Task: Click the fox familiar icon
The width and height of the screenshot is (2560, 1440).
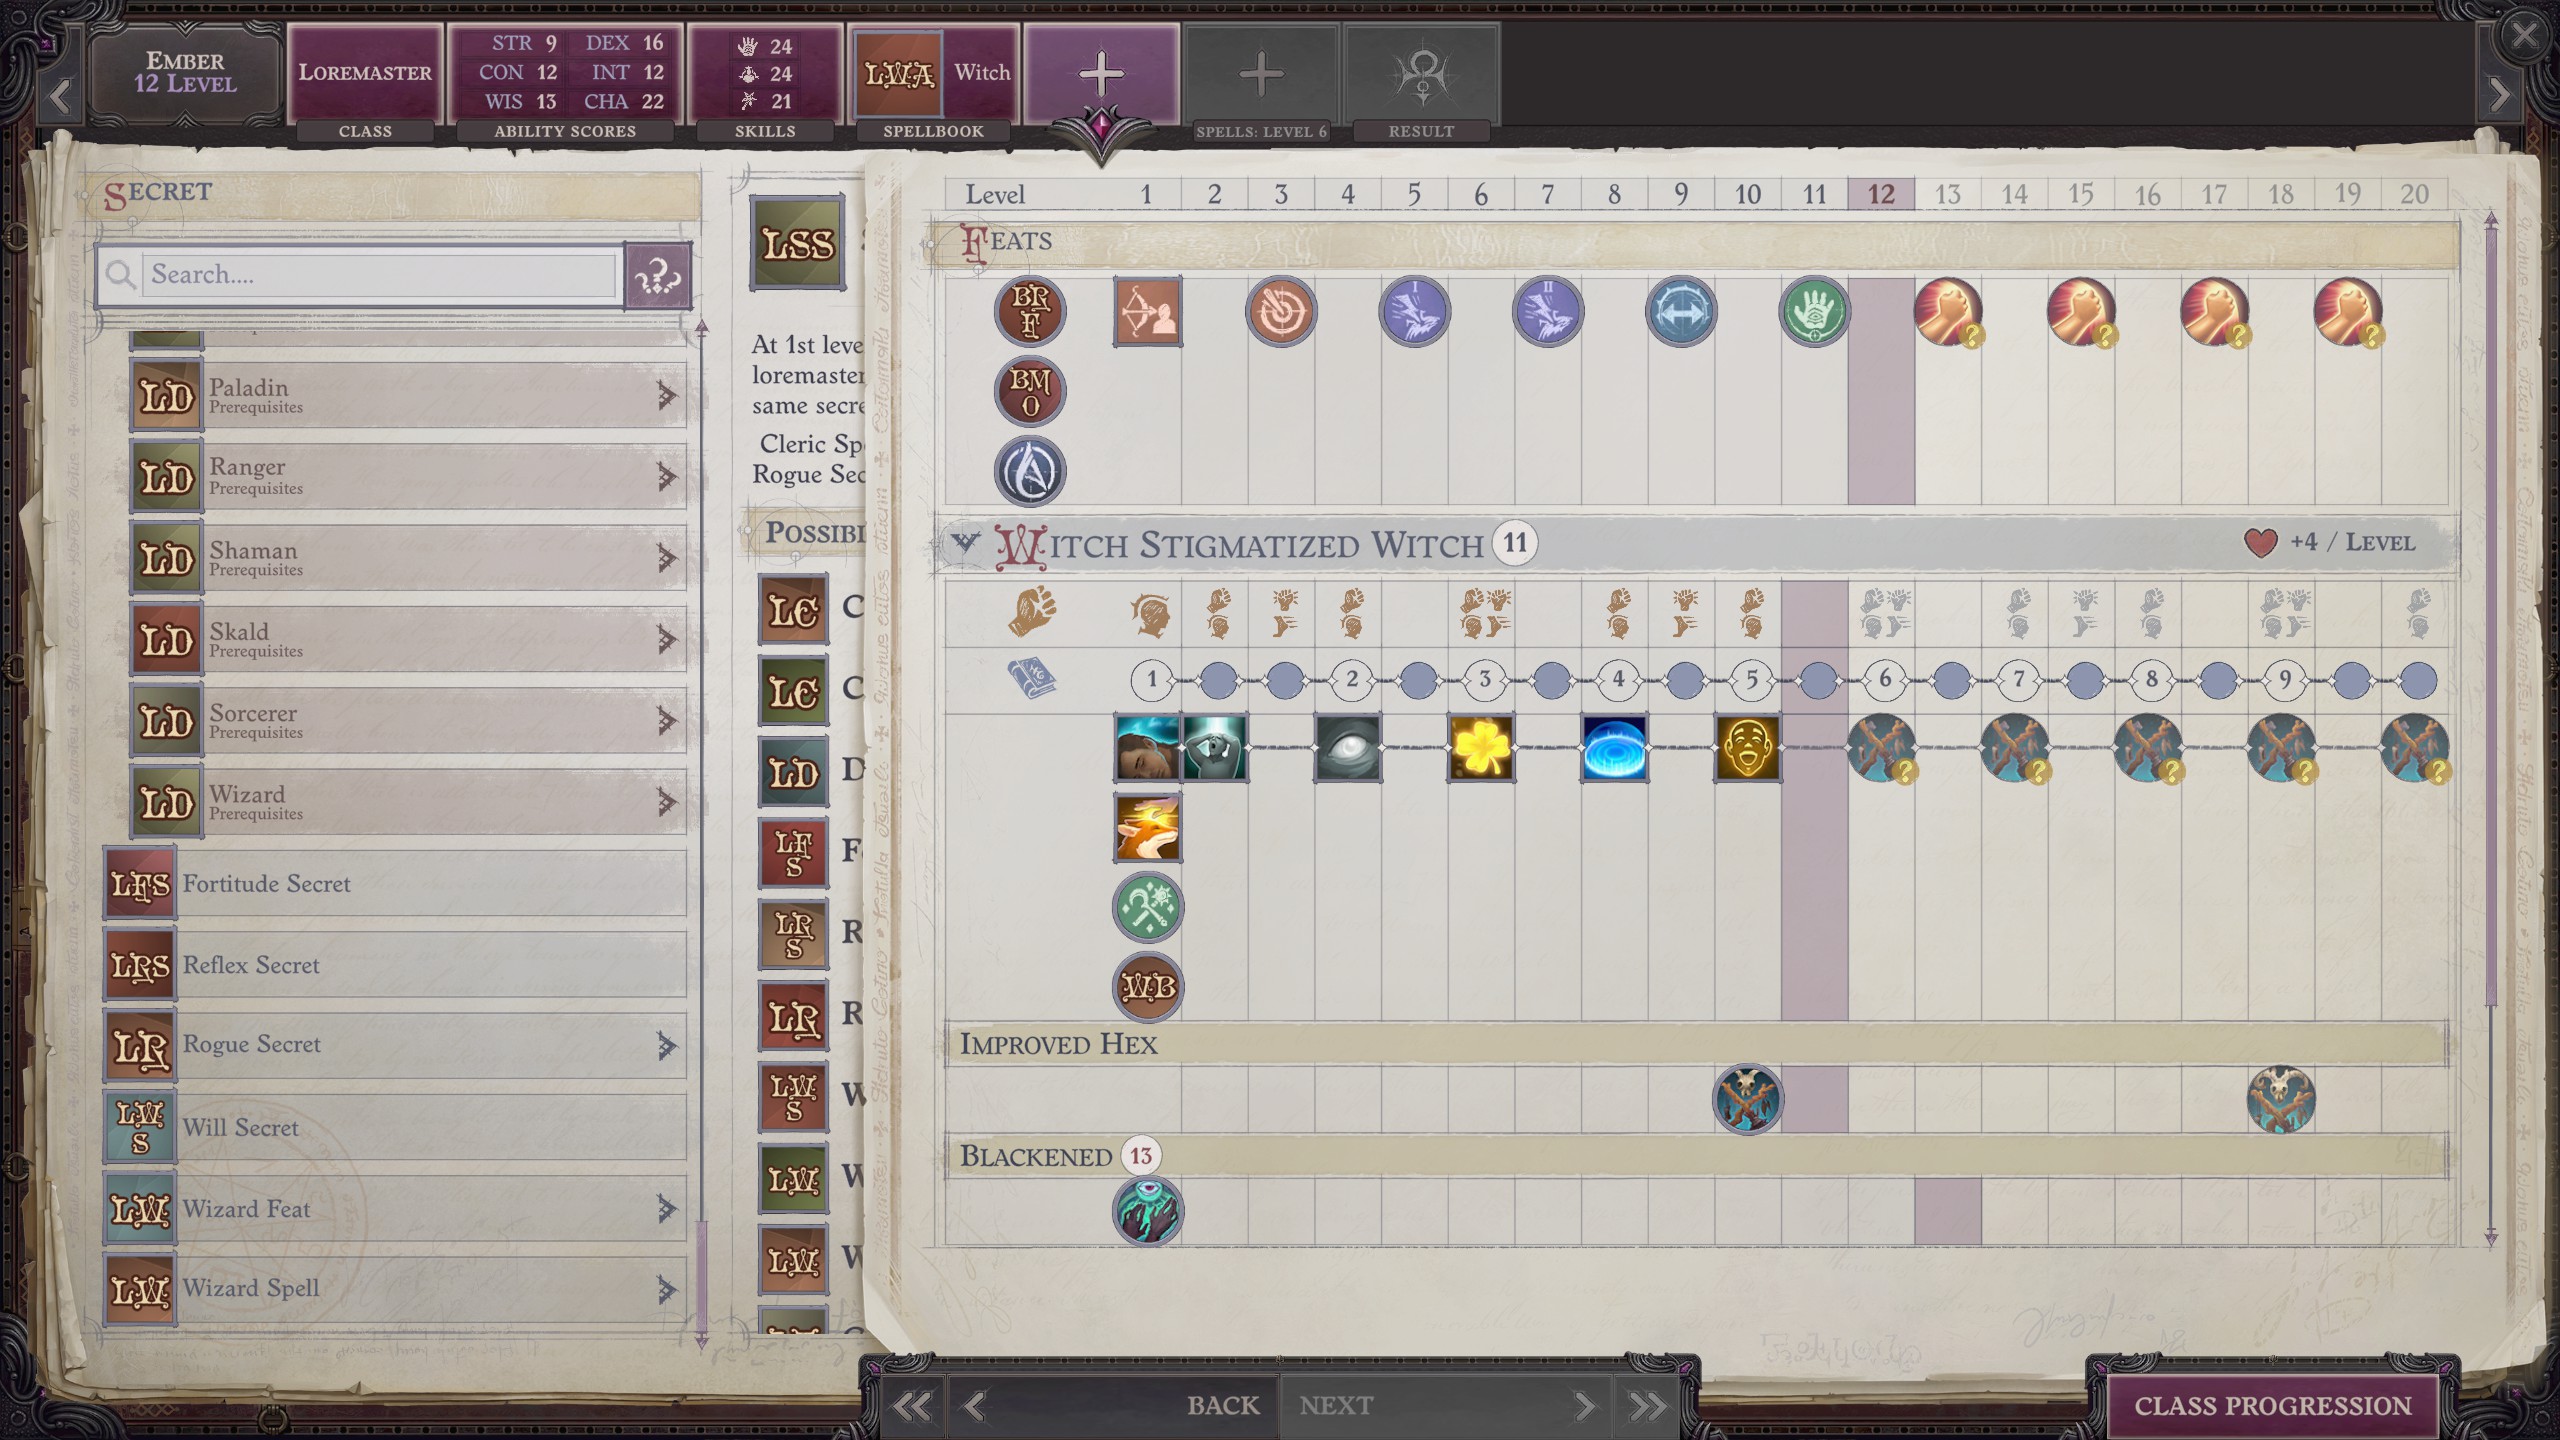Action: click(1147, 828)
